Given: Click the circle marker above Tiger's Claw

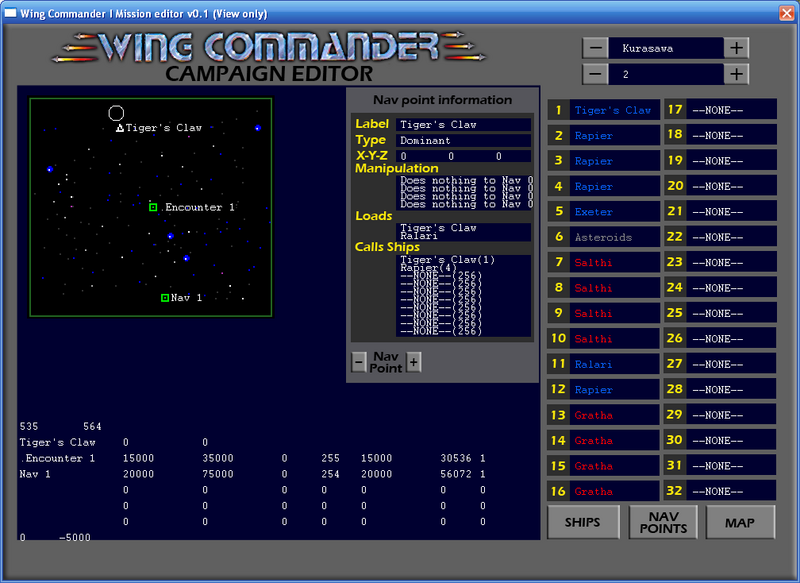Looking at the screenshot, I should [117, 112].
